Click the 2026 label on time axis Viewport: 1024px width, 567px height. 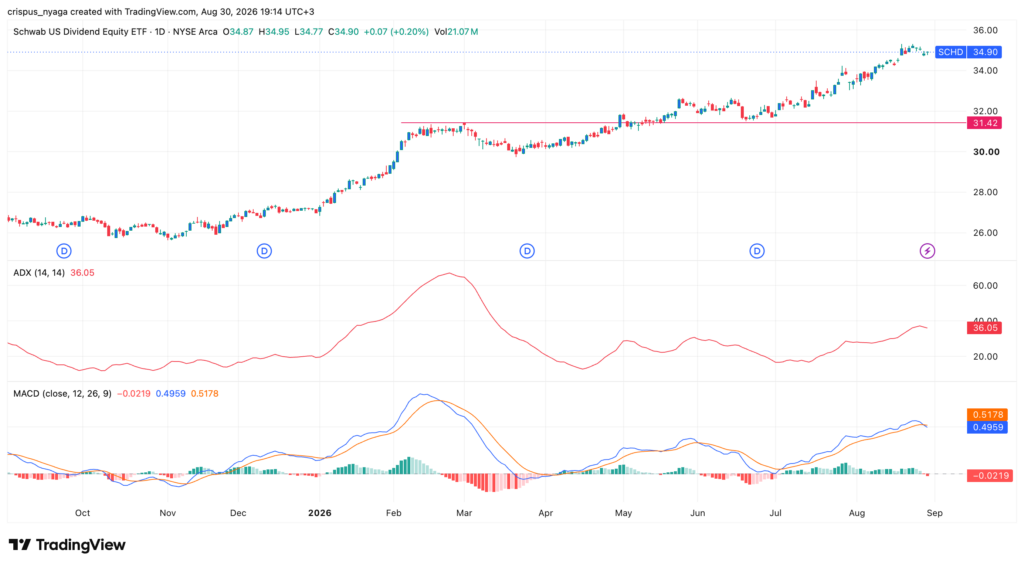tap(319, 513)
